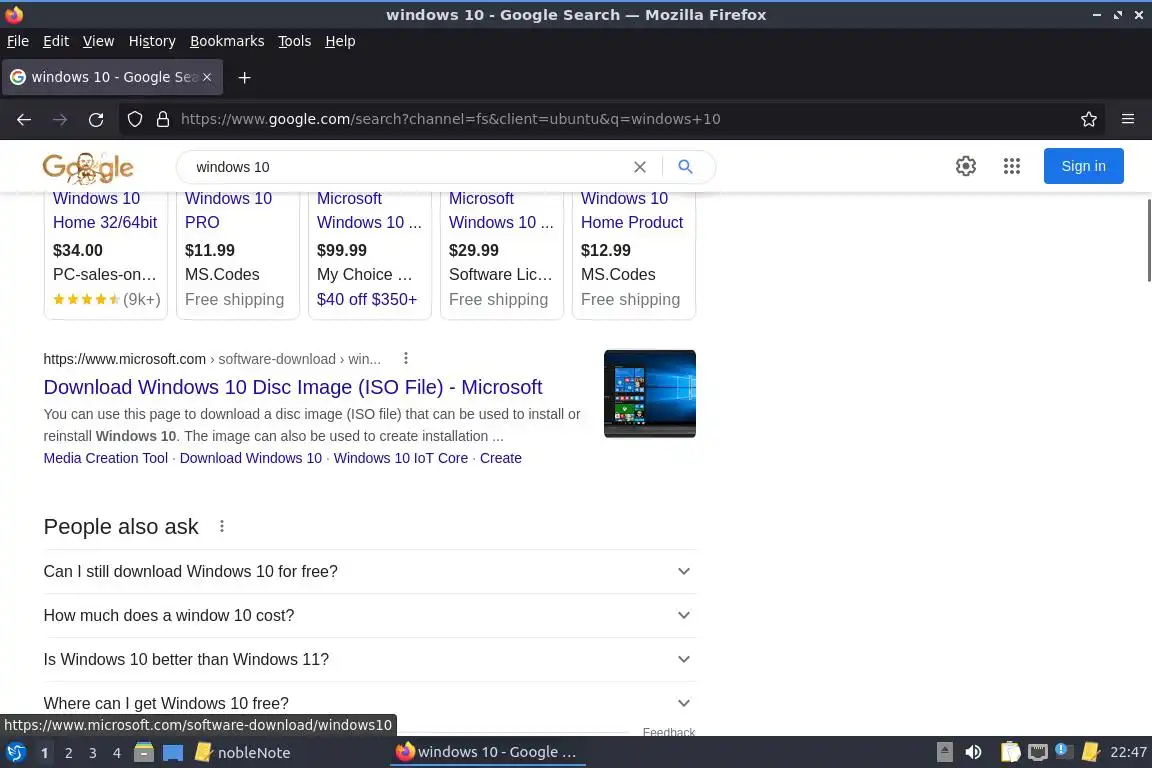Clear the Google search box text
This screenshot has height=768, width=1152.
pyautogui.click(x=640, y=167)
